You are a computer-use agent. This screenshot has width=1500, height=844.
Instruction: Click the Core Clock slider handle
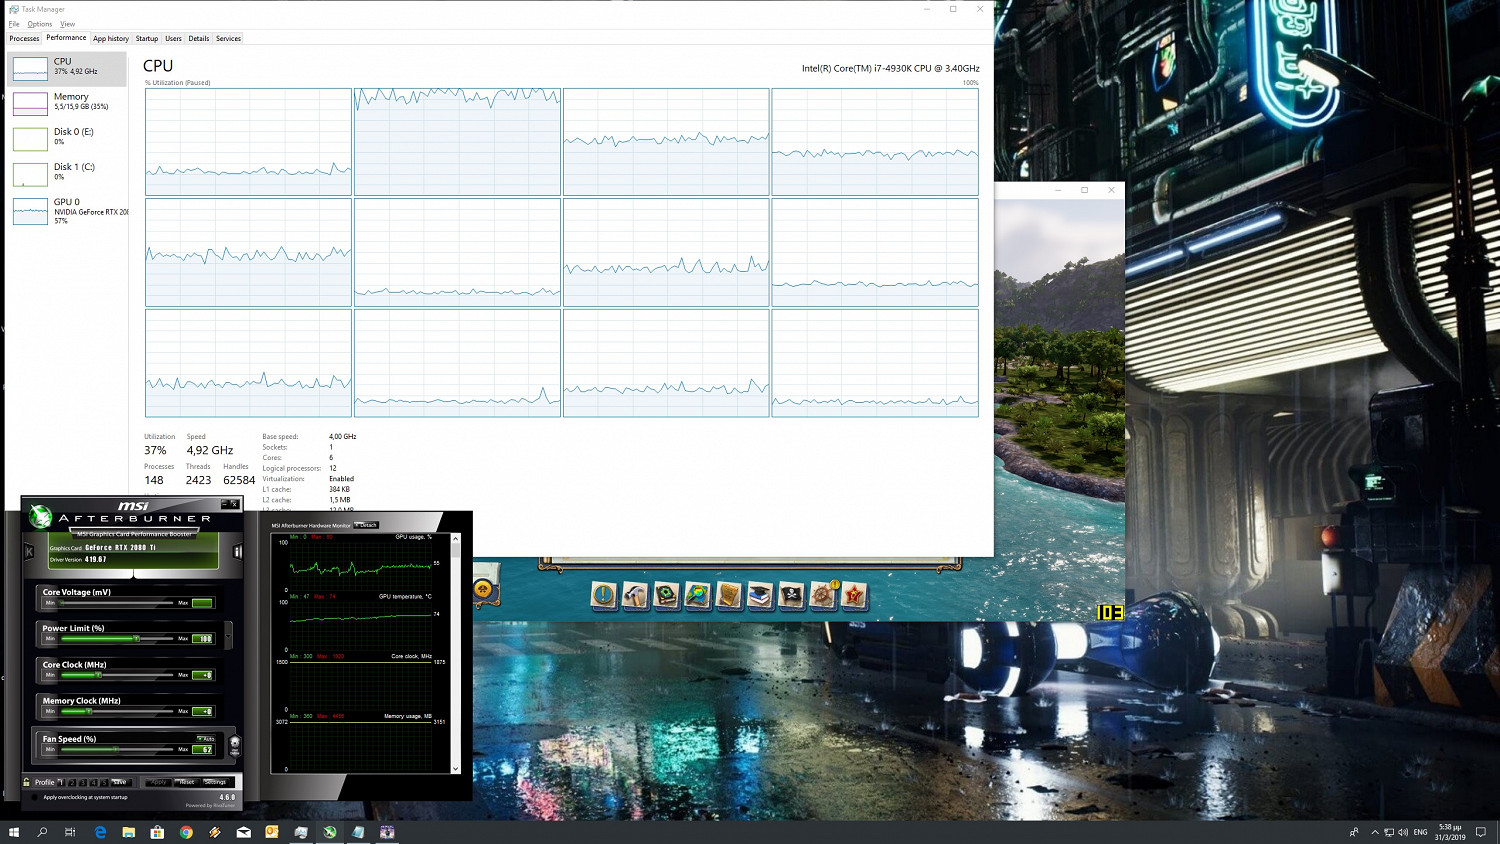98,675
